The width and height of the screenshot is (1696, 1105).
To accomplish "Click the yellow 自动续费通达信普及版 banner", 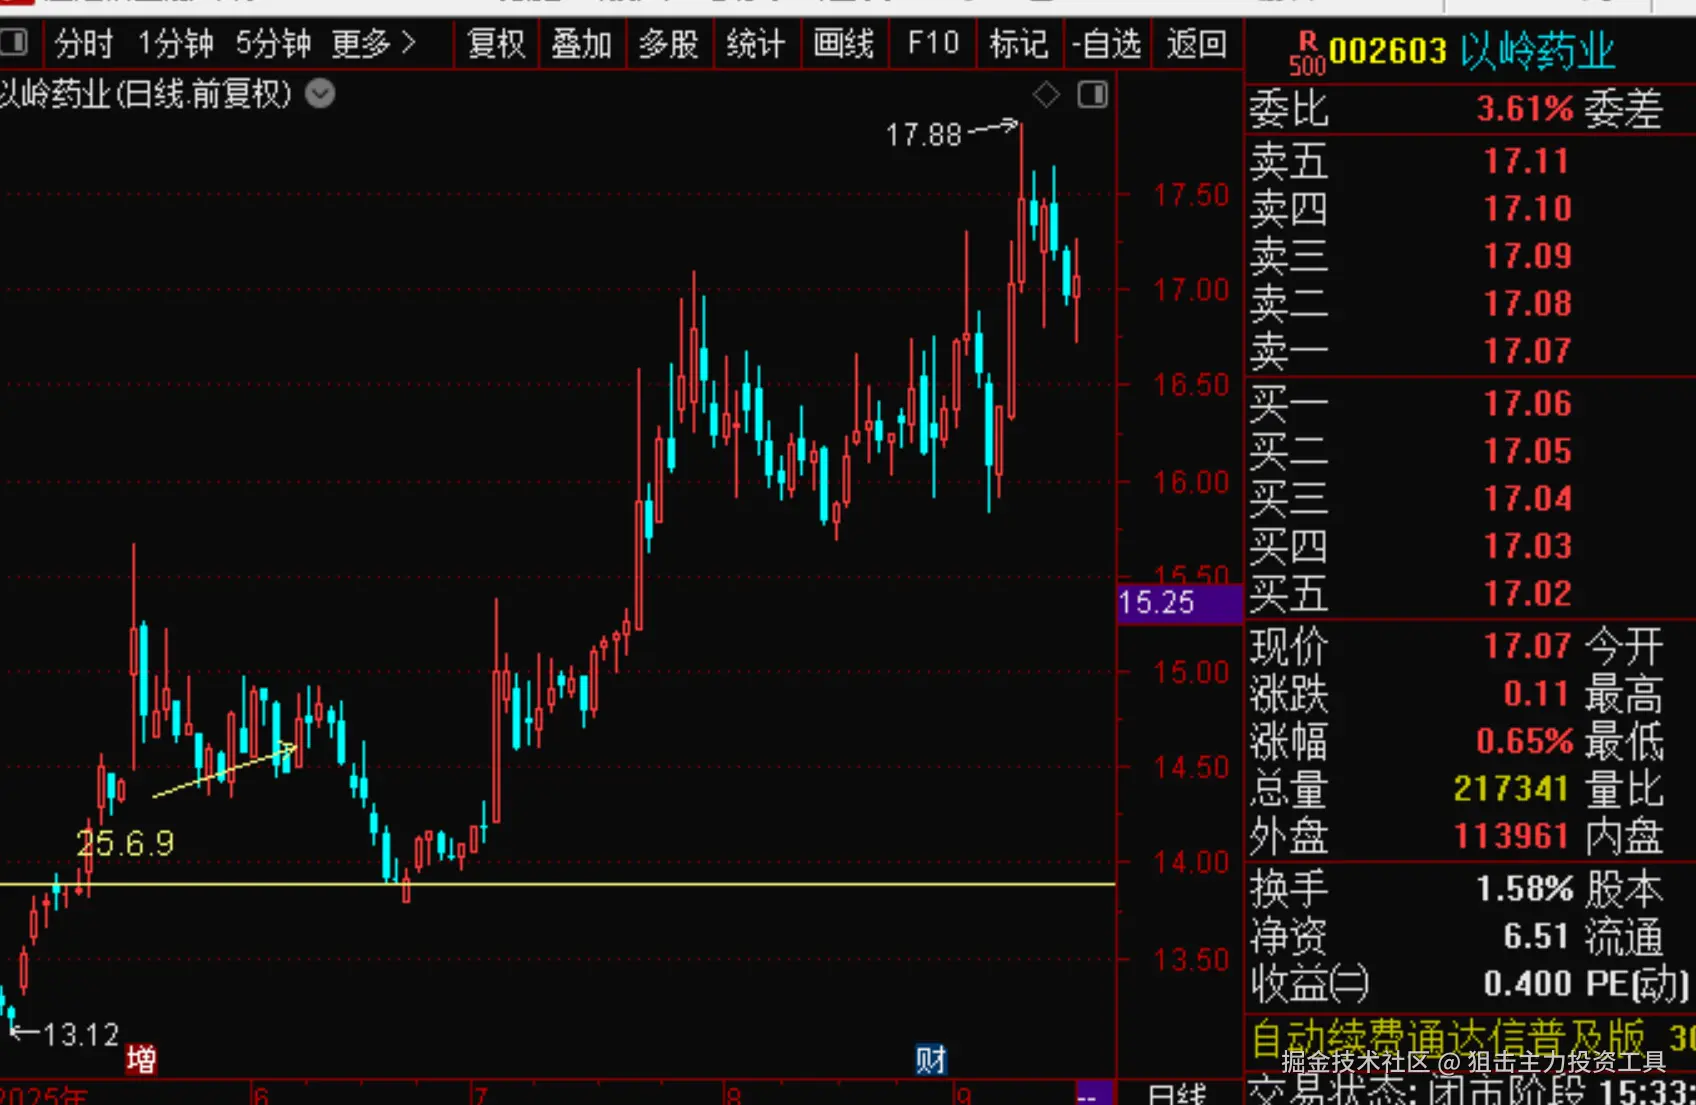I will (x=1448, y=1037).
